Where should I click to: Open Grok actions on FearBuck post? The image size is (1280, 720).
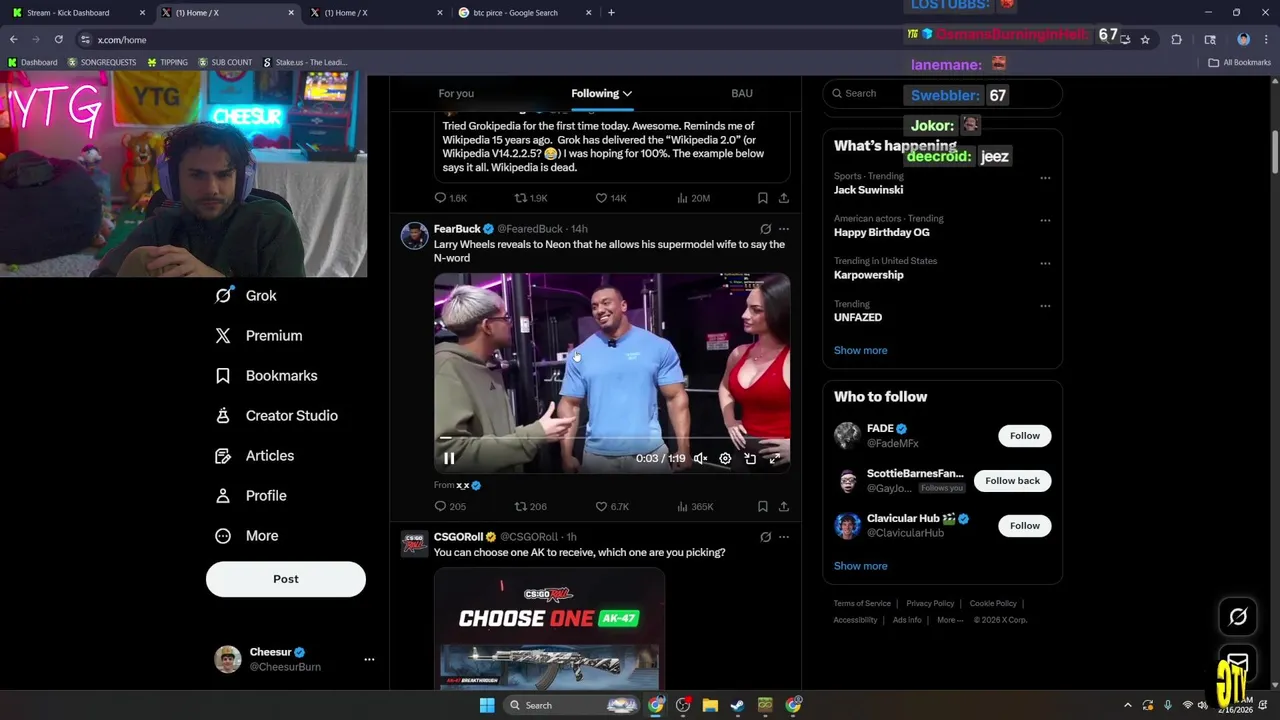(765, 229)
